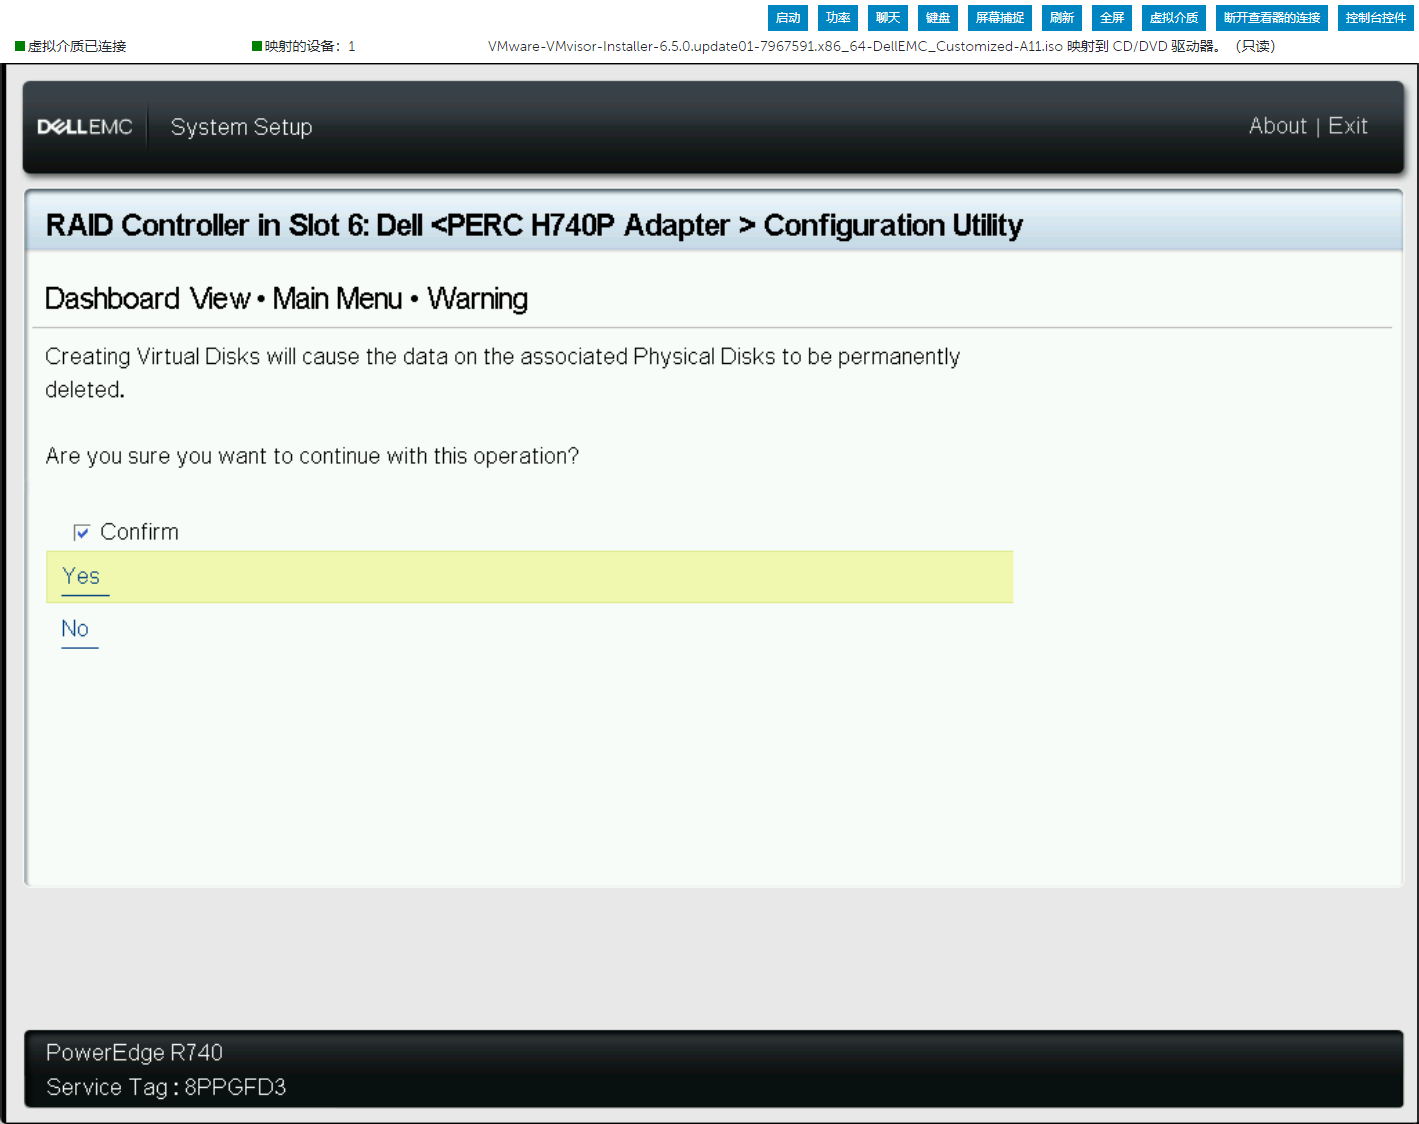Click 断开查看器的连接 disconnect viewer button
The height and width of the screenshot is (1124, 1419).
pyautogui.click(x=1272, y=18)
